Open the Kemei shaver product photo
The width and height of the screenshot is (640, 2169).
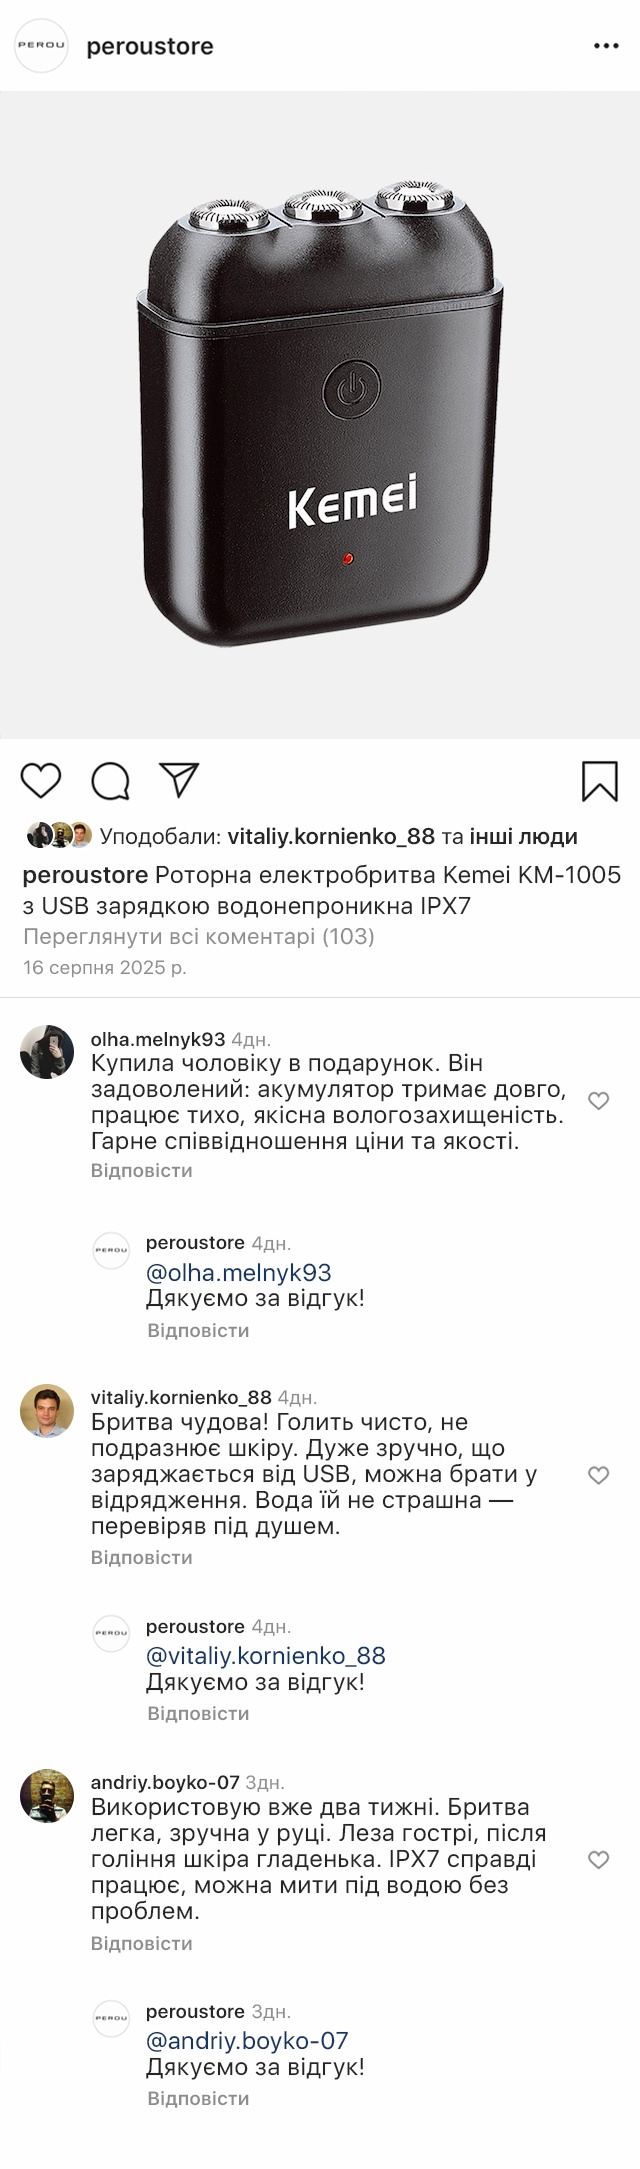coord(320,415)
